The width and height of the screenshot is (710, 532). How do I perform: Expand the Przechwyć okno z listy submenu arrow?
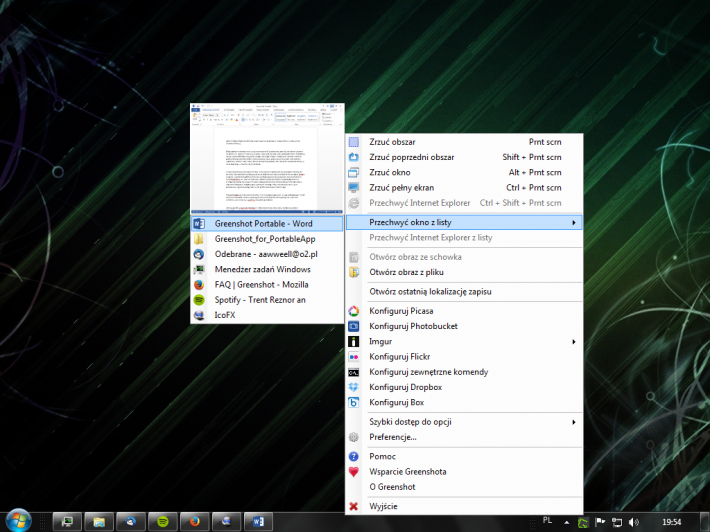click(574, 223)
